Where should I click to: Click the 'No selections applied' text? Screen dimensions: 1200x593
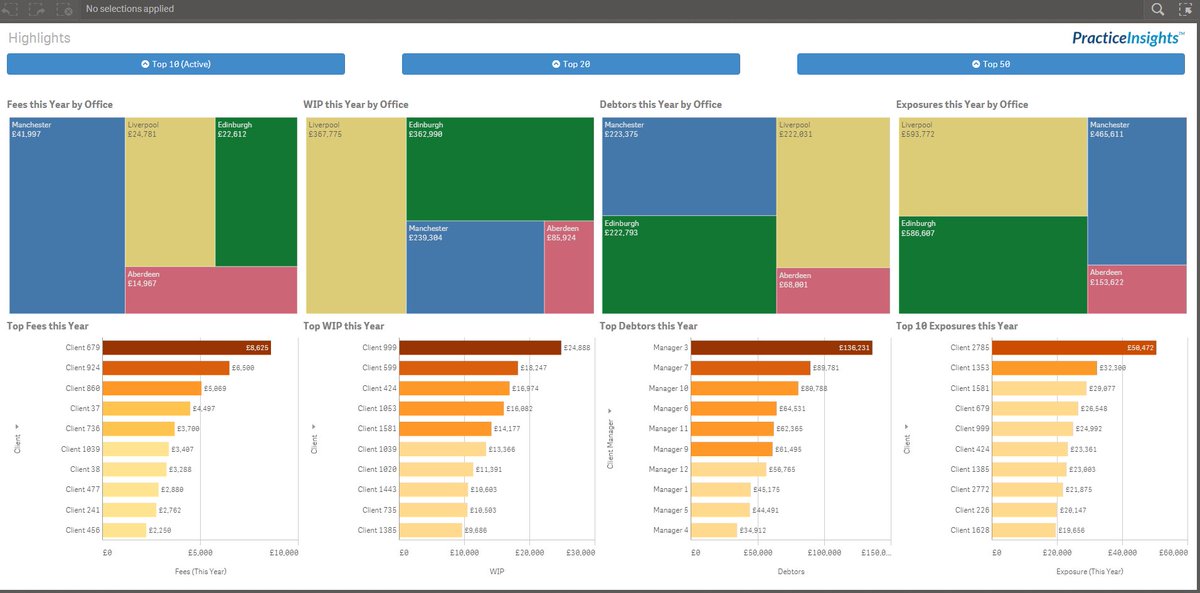(130, 9)
